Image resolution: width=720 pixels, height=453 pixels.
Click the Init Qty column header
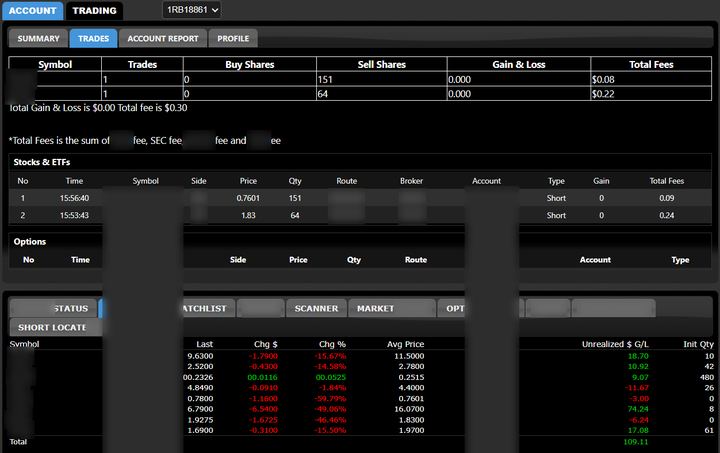click(x=698, y=344)
